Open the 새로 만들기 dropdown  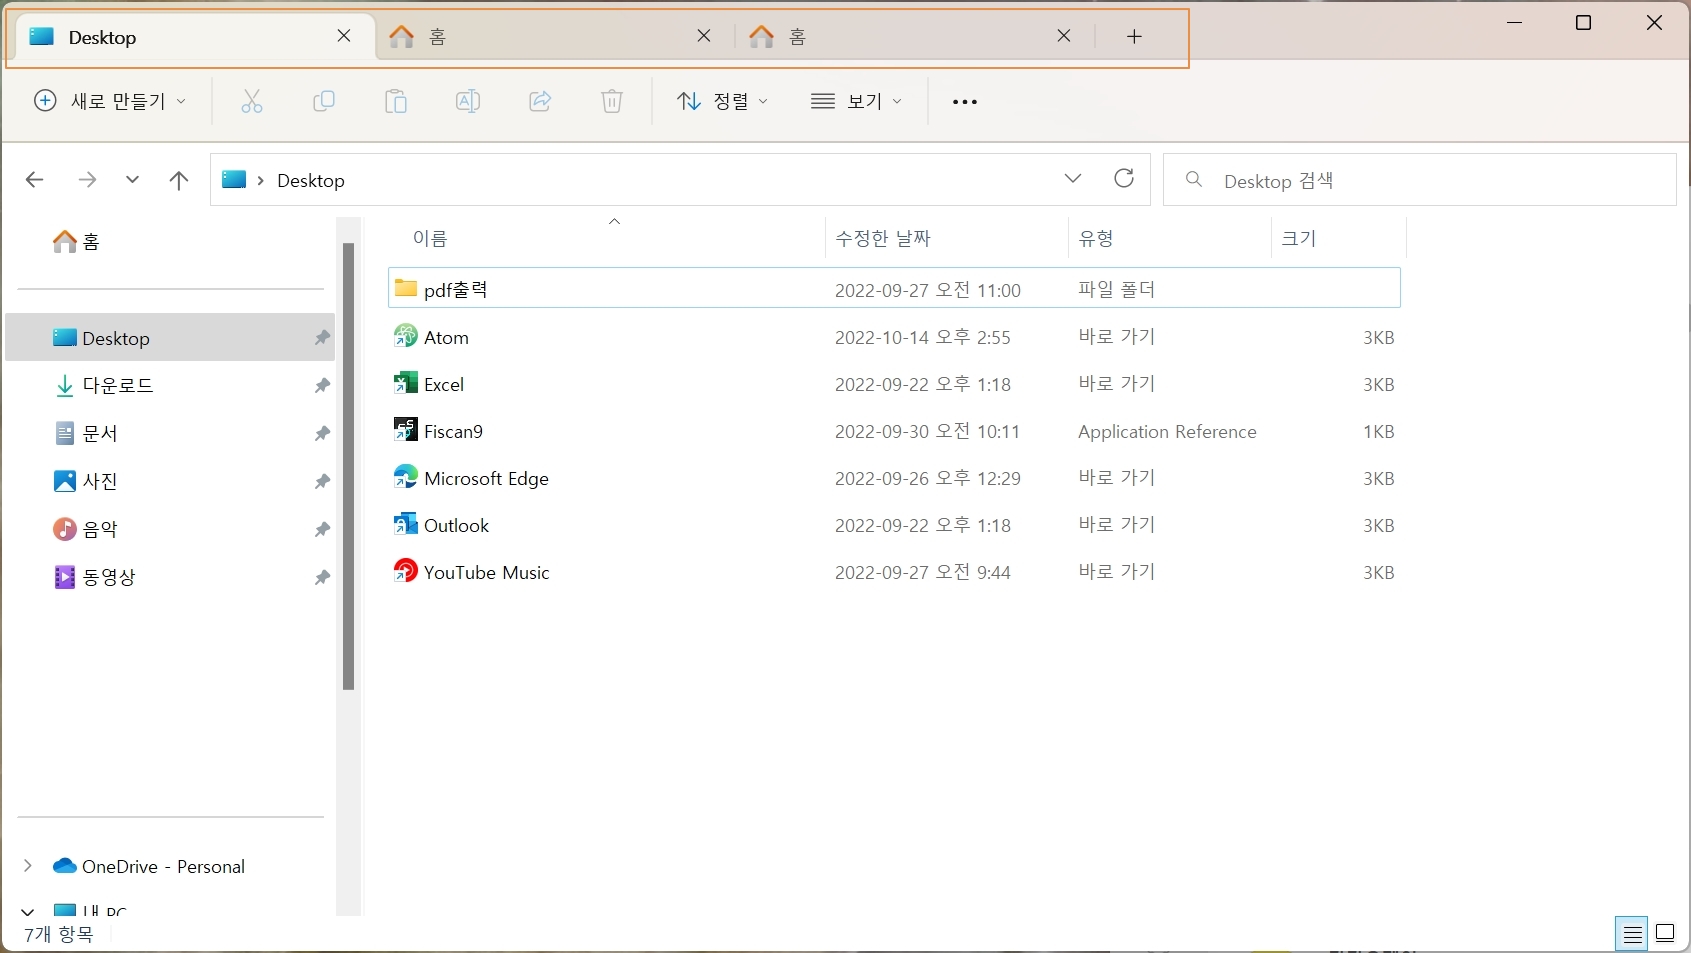[110, 101]
